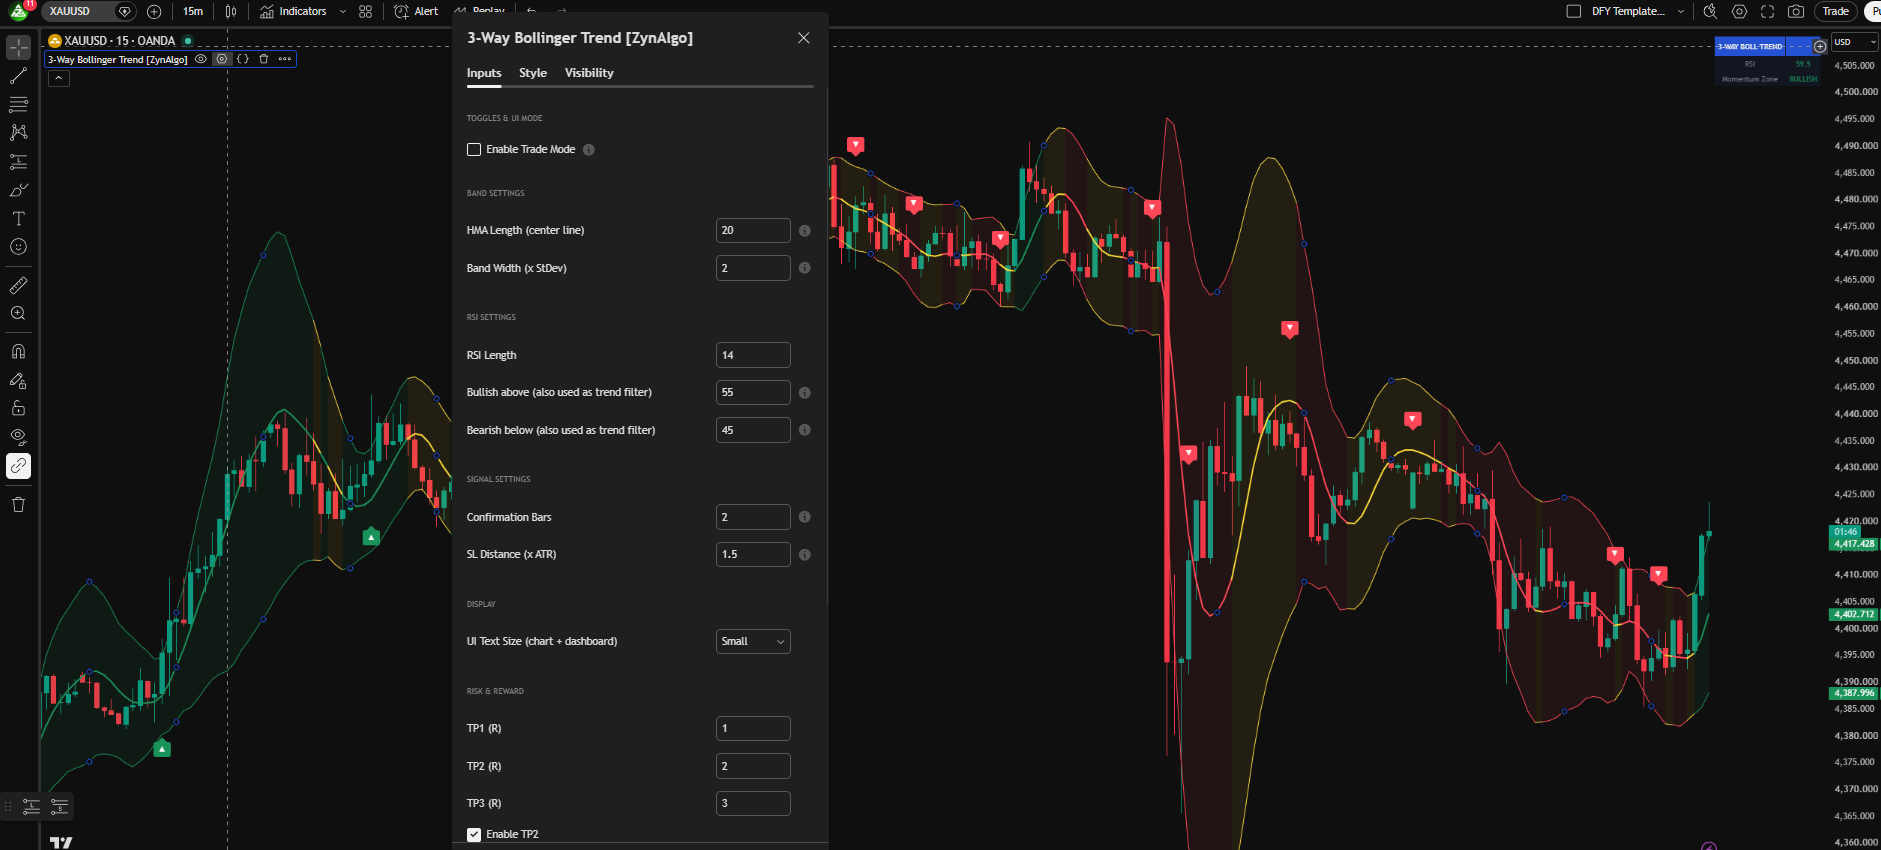Switch to the Style tab
Viewport: 1881px width, 850px height.
(533, 73)
